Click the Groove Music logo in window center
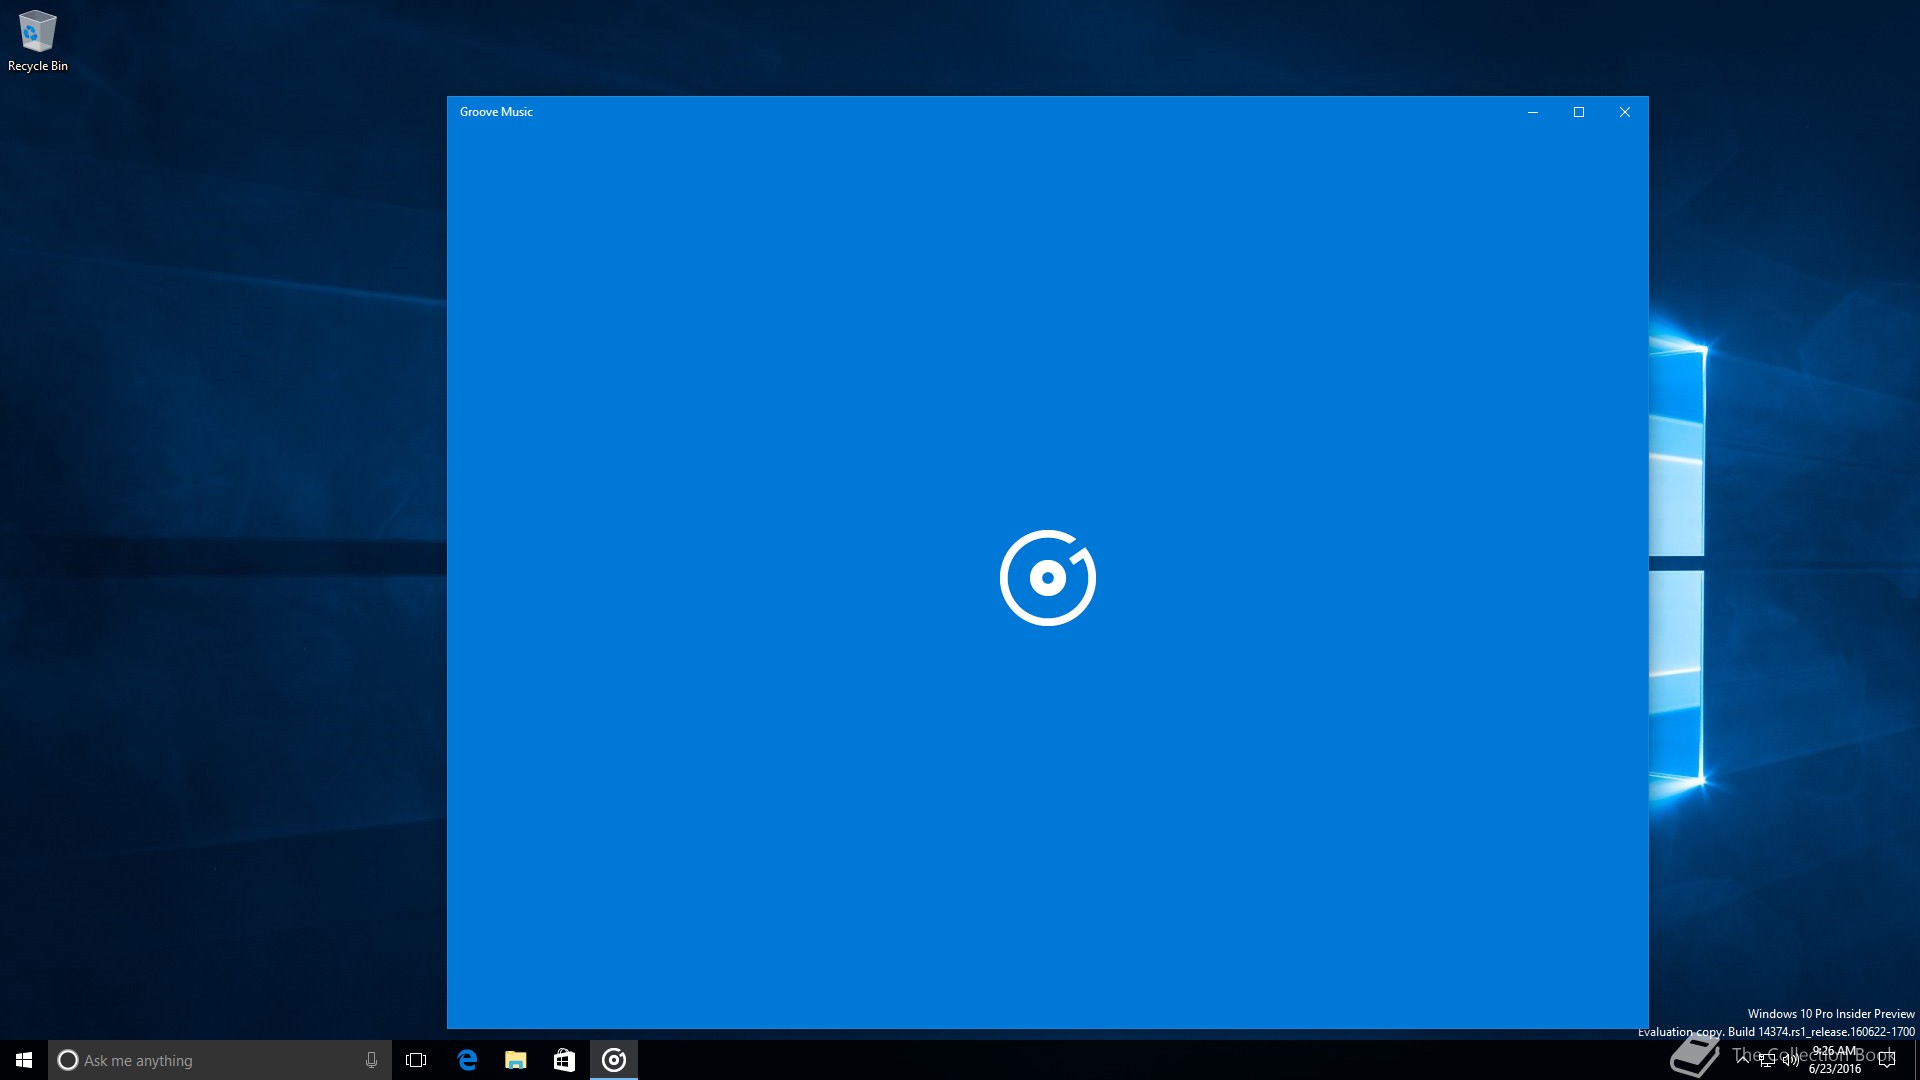 point(1047,578)
